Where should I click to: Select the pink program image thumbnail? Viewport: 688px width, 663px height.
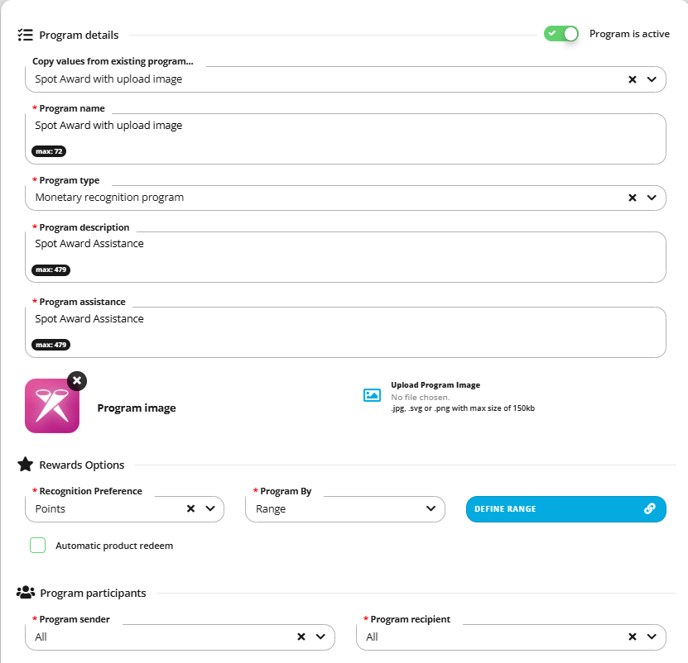pos(52,406)
